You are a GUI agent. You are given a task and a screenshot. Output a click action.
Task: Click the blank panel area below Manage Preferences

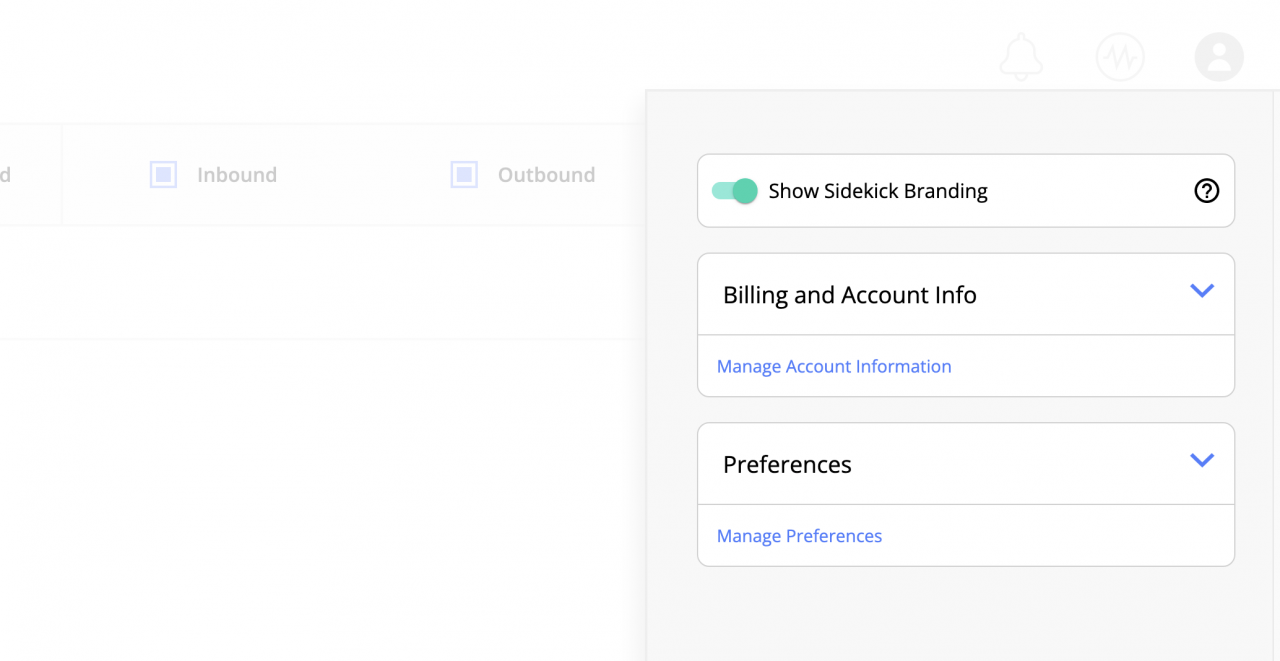tap(966, 615)
